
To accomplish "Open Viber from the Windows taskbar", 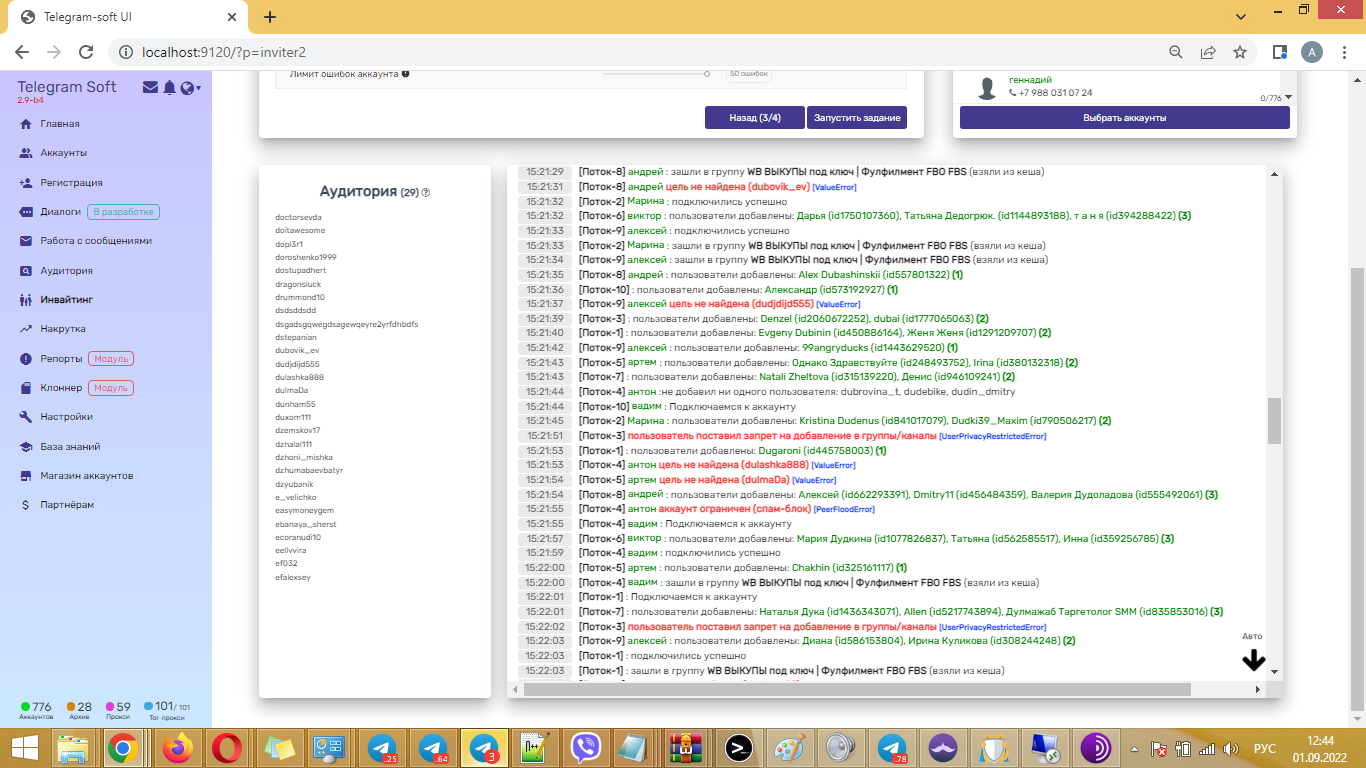I will click(585, 748).
